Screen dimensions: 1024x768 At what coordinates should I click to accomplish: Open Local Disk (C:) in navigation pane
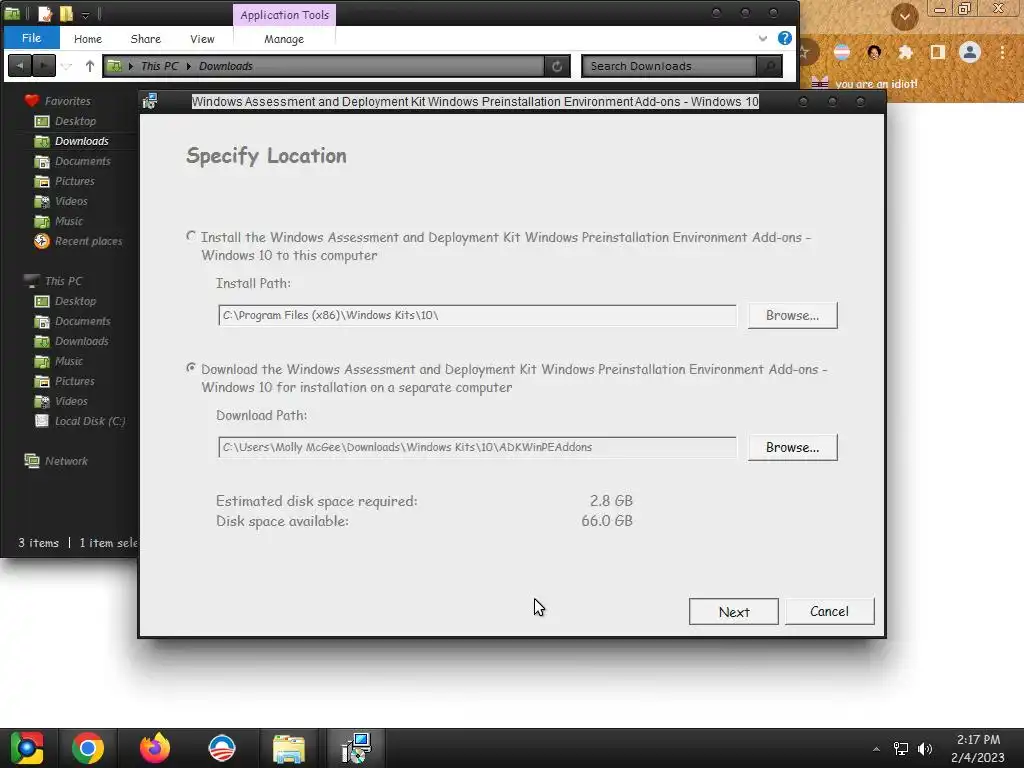click(x=89, y=421)
